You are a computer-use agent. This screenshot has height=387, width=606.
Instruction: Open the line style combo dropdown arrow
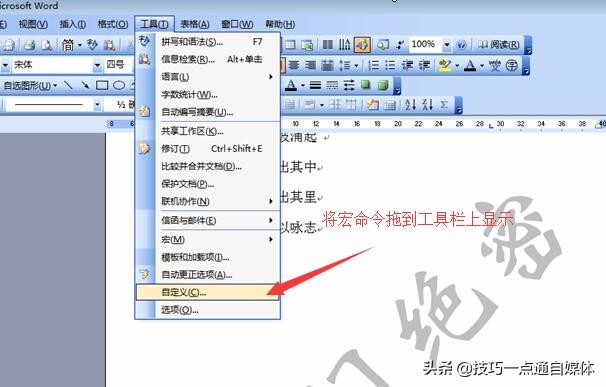point(97,105)
